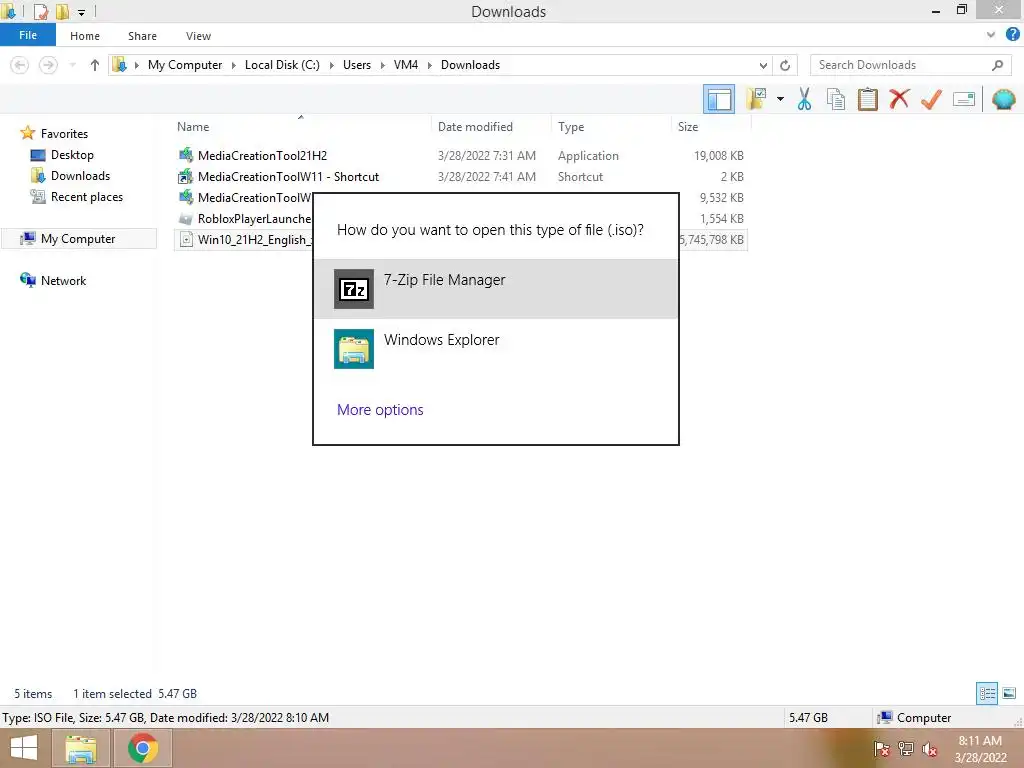Choose 7-Zip File Manager to open iso
The height and width of the screenshot is (768, 1024).
point(496,289)
